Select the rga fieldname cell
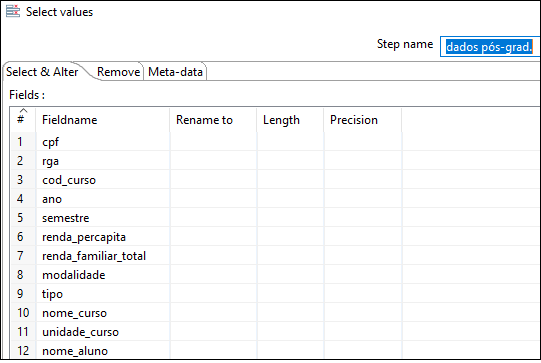The height and width of the screenshot is (363, 541). coord(103,161)
